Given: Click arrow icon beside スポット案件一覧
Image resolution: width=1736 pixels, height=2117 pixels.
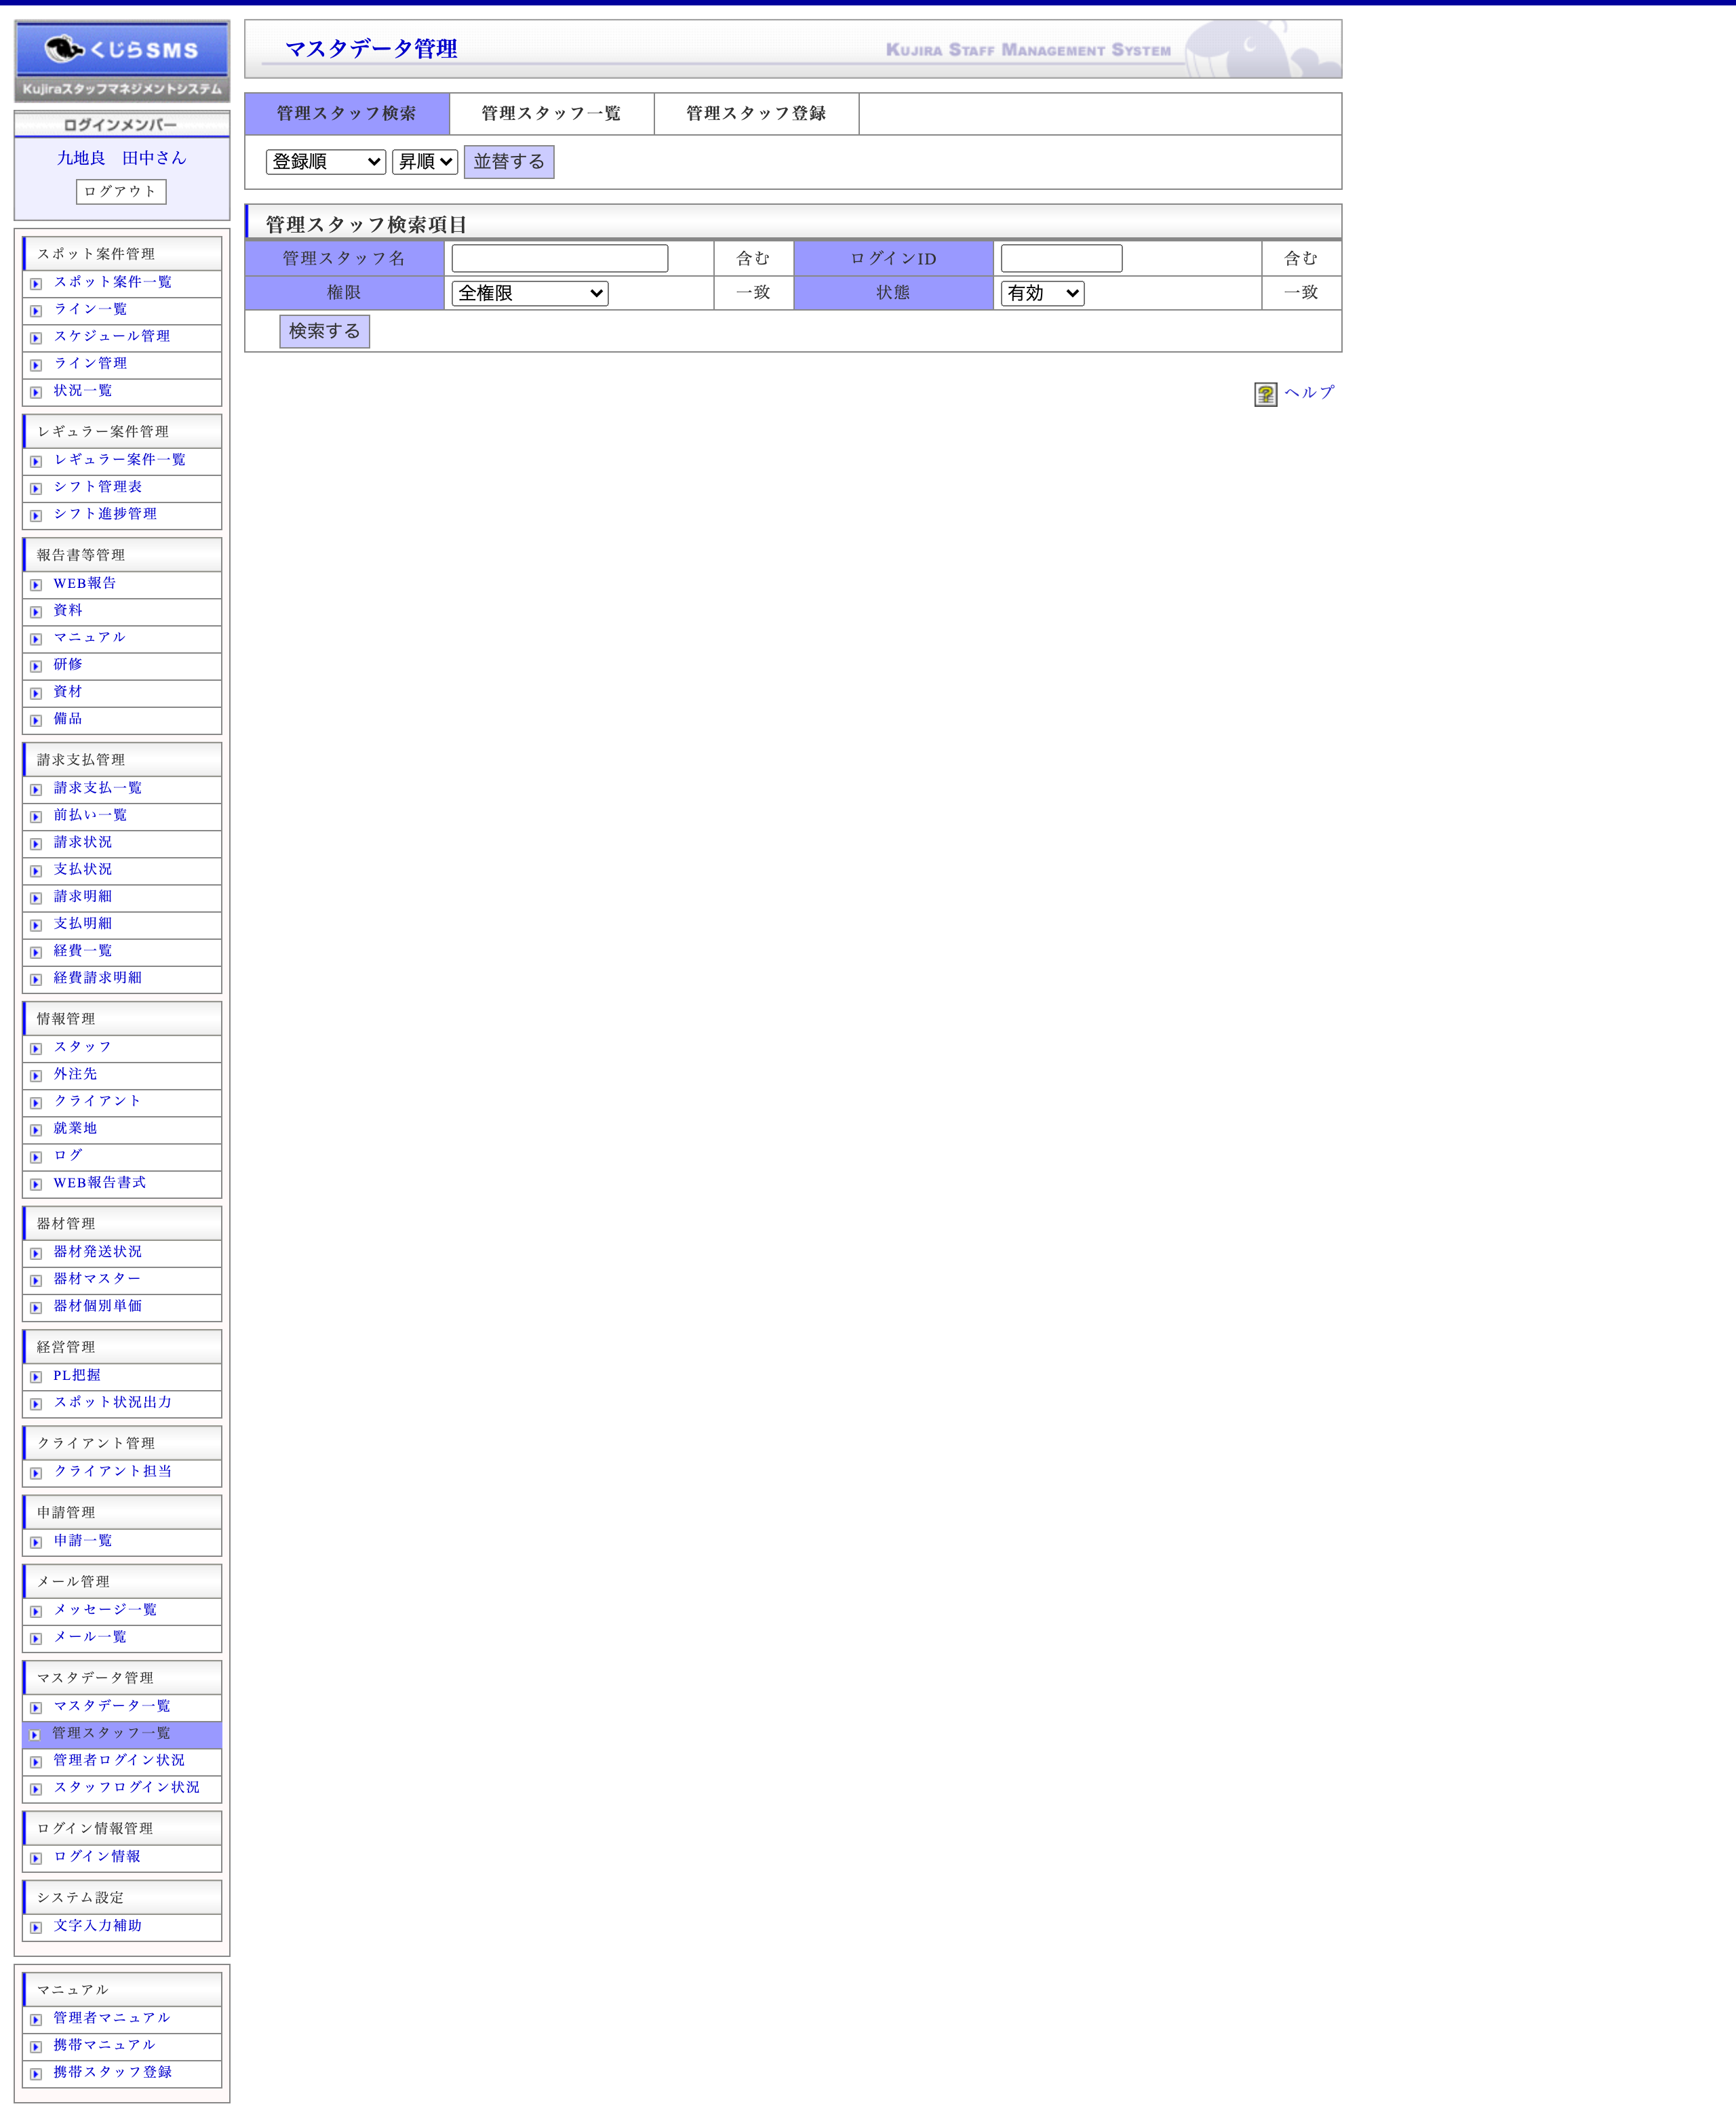Looking at the screenshot, I should 36,284.
